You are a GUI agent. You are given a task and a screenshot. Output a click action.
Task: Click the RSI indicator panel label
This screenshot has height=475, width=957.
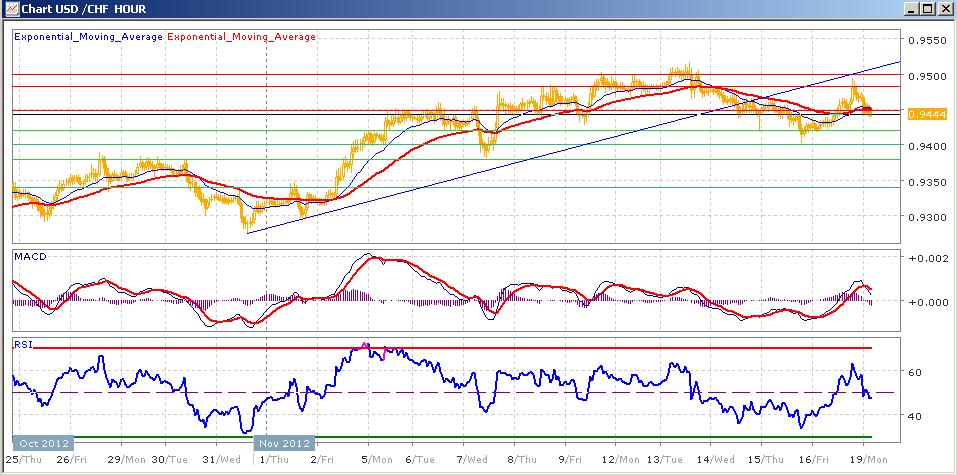coord(22,345)
